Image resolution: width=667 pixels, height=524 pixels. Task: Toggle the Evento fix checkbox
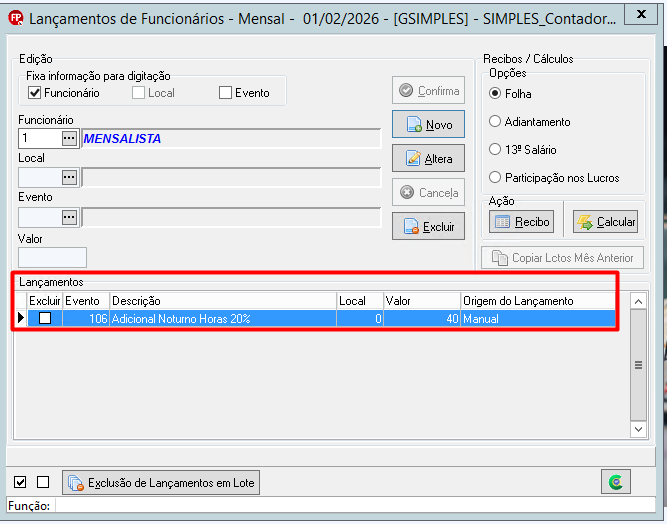225,93
